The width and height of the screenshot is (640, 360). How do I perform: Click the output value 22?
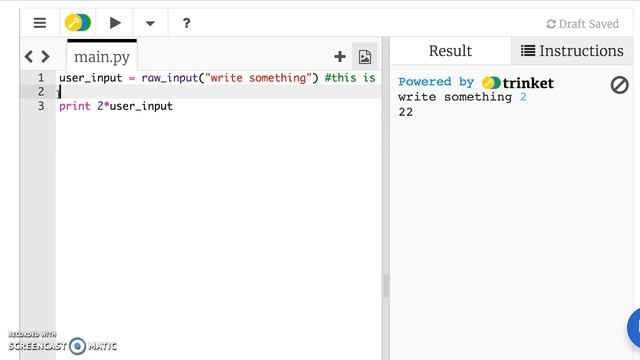tap(405, 112)
